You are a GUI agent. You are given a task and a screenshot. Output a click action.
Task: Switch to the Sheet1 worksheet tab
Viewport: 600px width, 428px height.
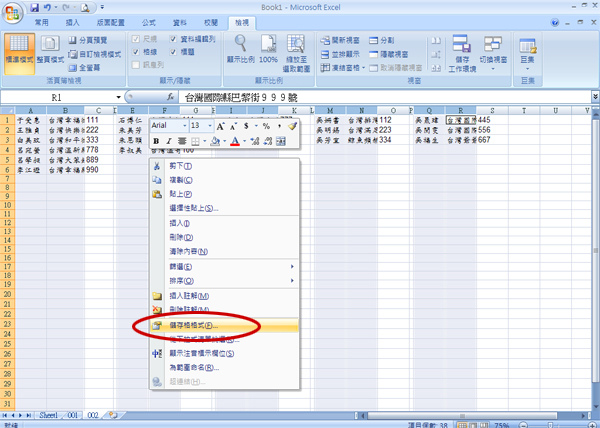point(49,415)
